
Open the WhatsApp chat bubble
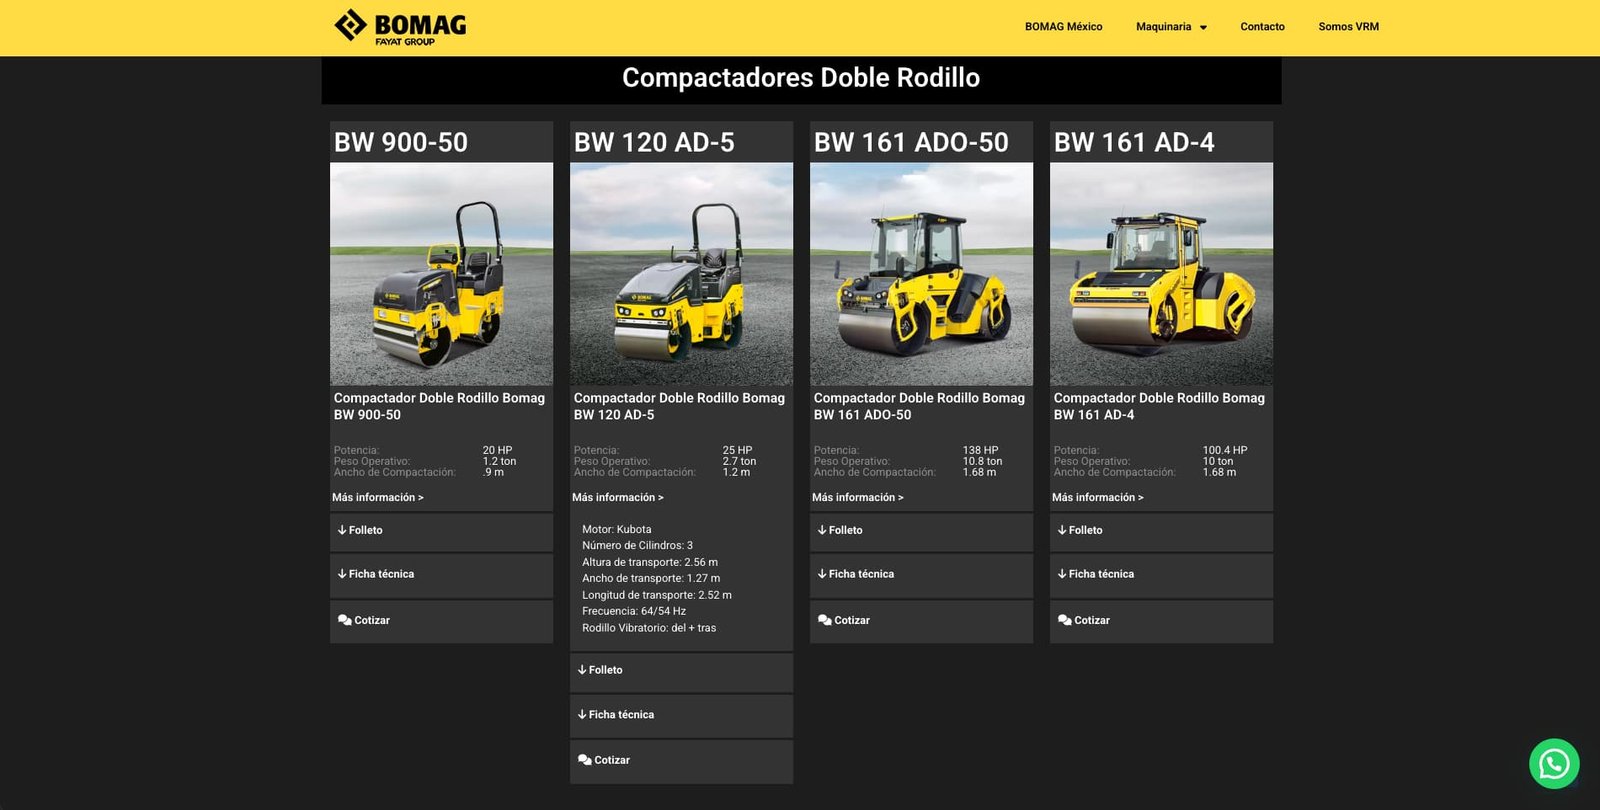[1554, 764]
